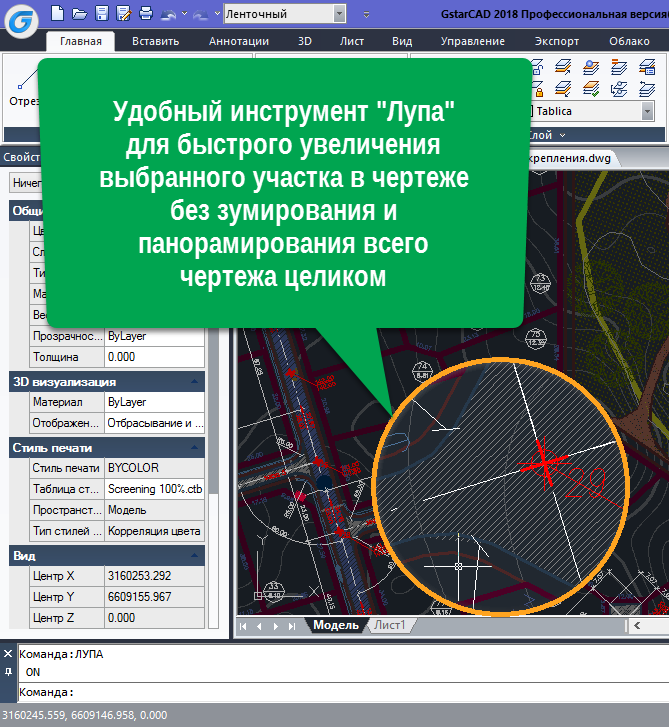This screenshot has height=727, width=669.
Task: Click the Корреляция цвета value
Action: pos(154,531)
